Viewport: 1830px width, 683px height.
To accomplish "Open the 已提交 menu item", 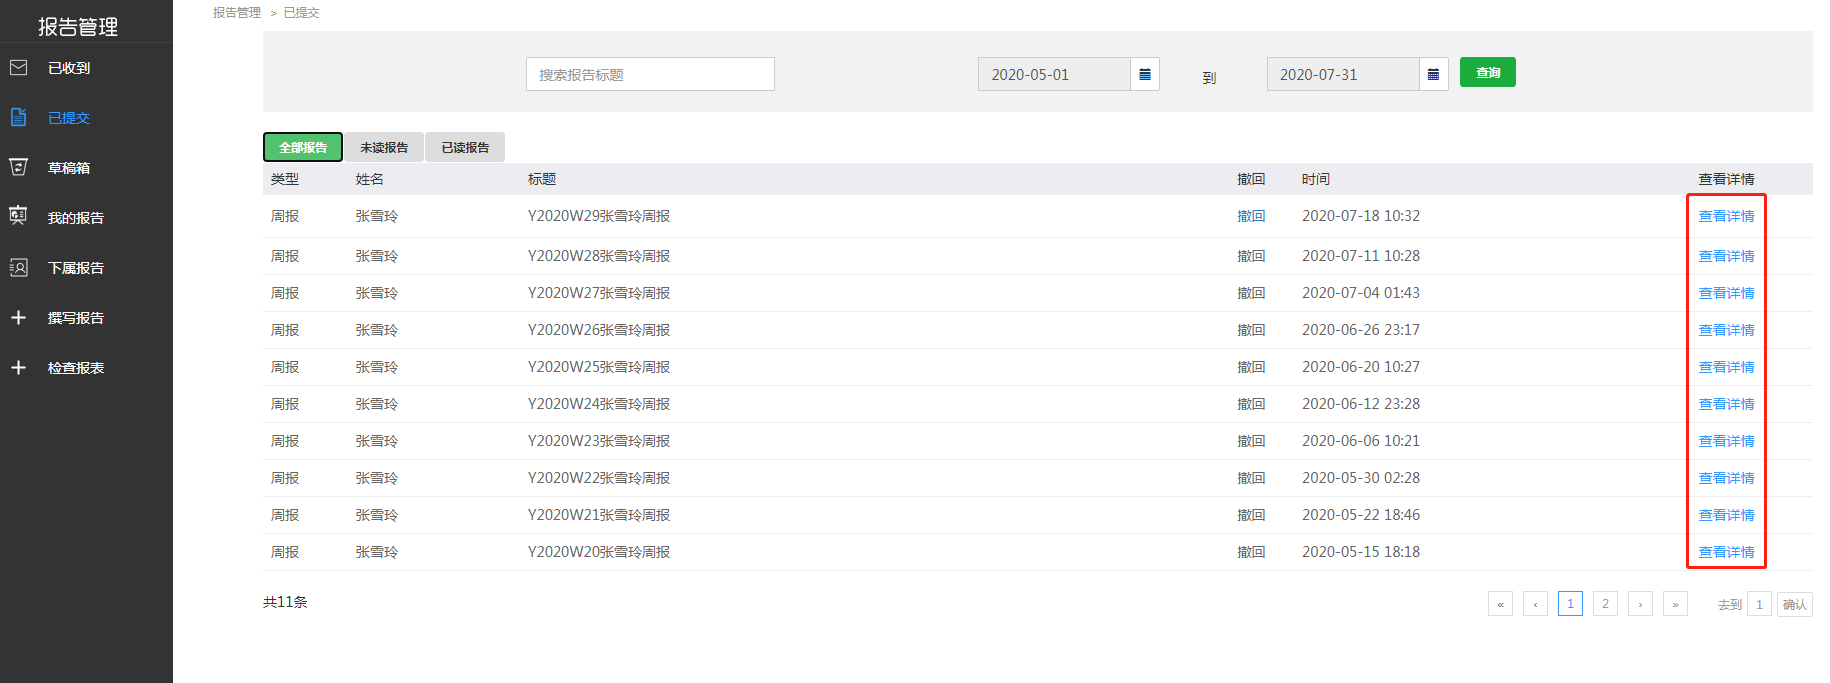I will [69, 118].
